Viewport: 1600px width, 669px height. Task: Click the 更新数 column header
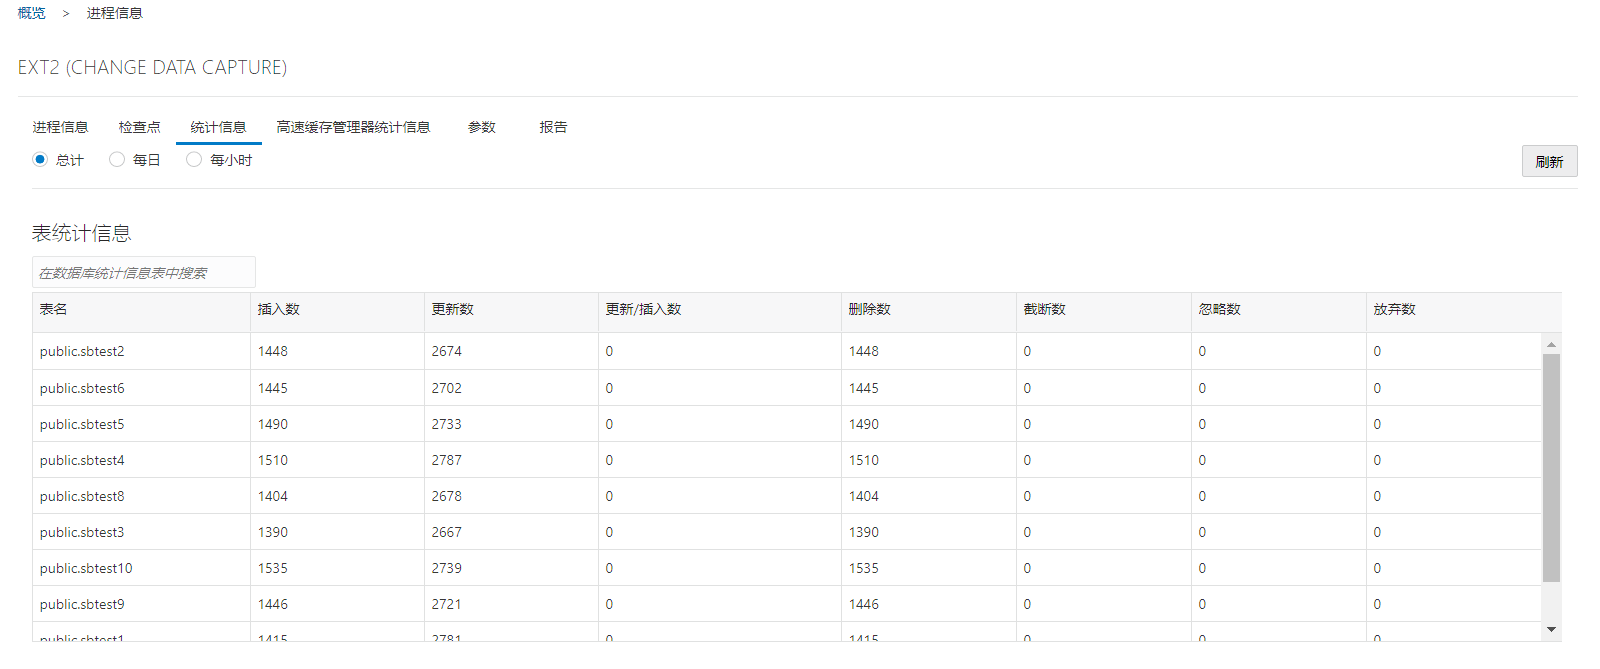click(x=453, y=310)
